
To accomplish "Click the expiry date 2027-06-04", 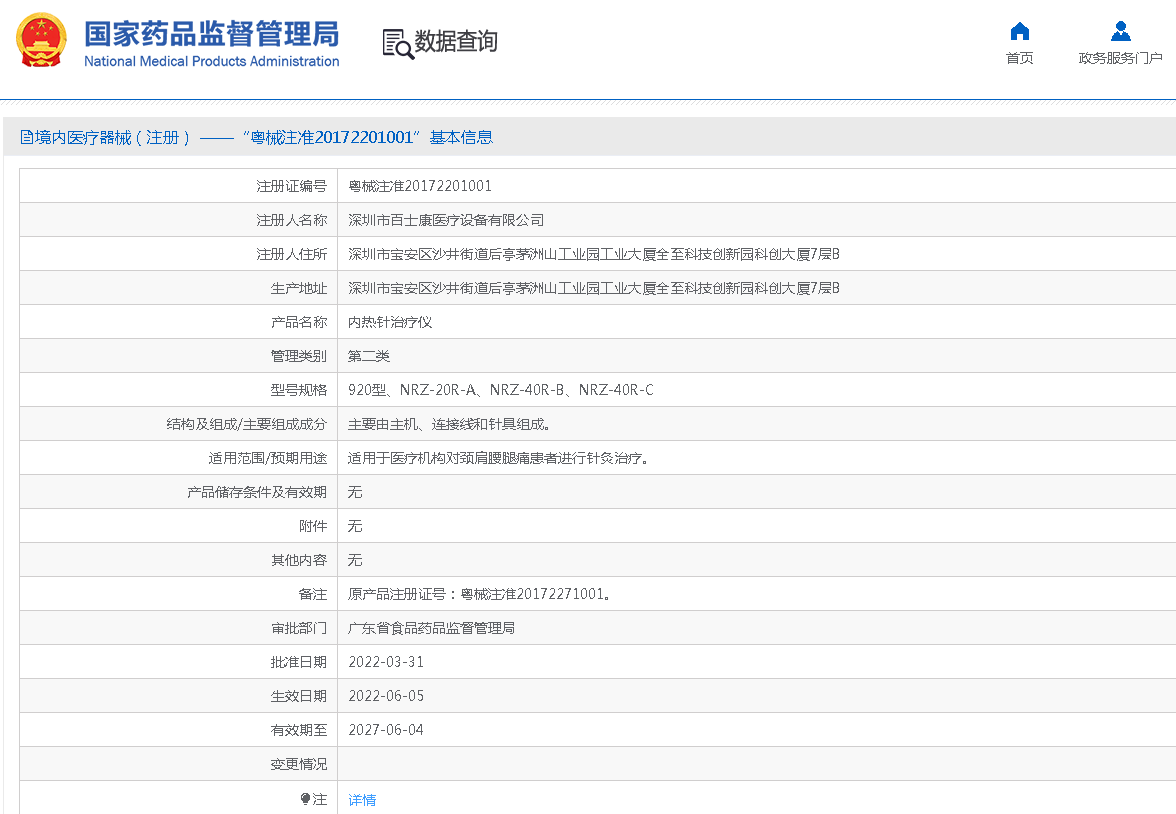I will 386,730.
